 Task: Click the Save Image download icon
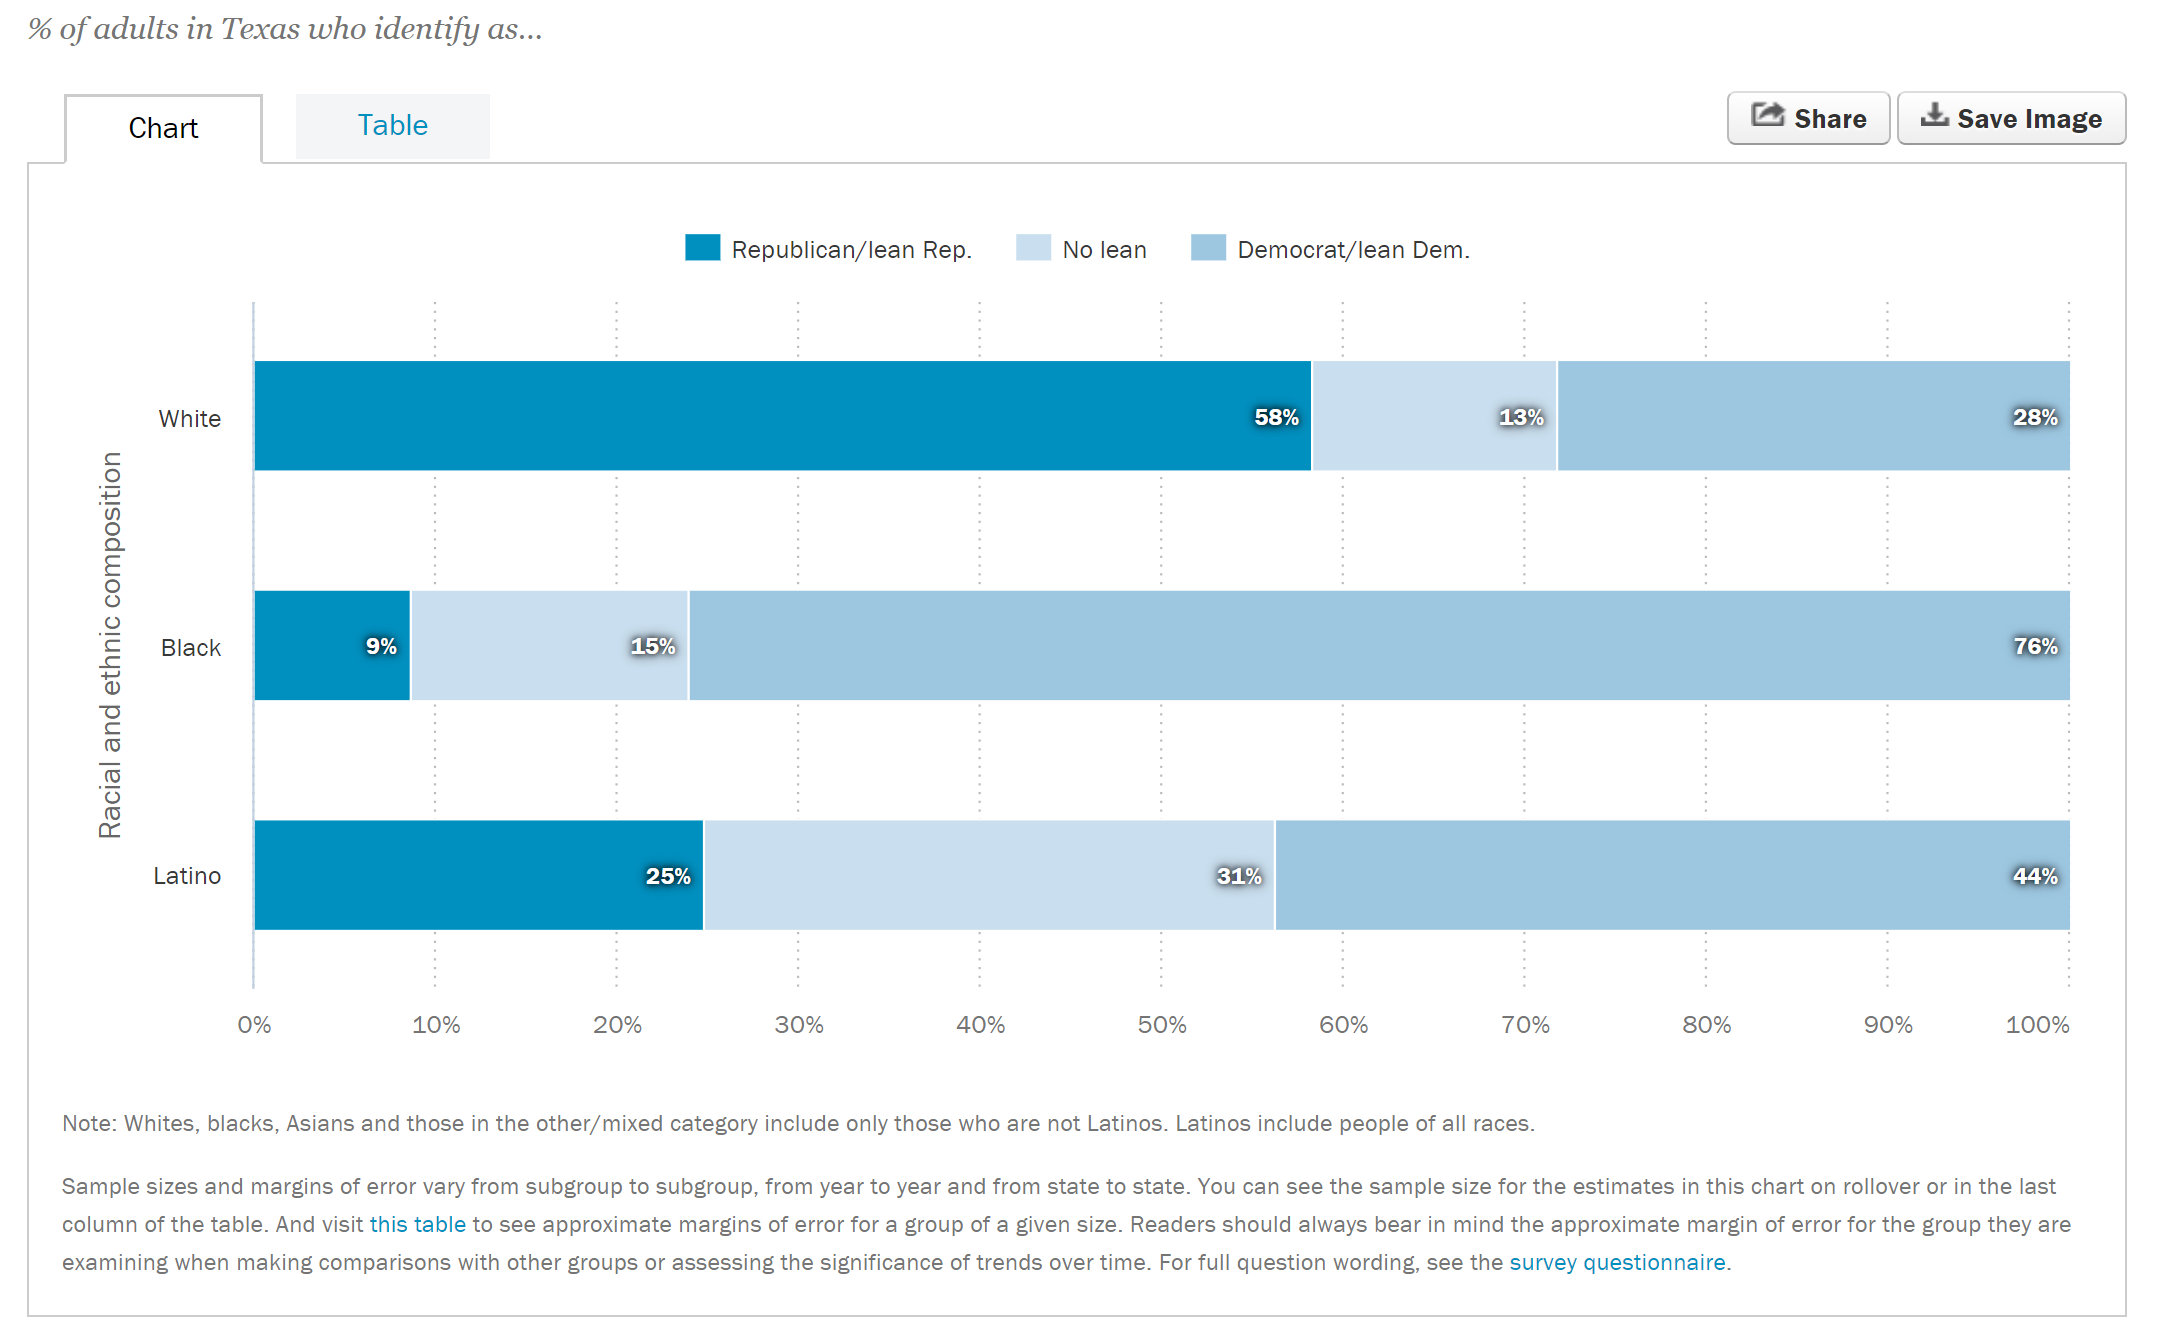coord(1934,115)
